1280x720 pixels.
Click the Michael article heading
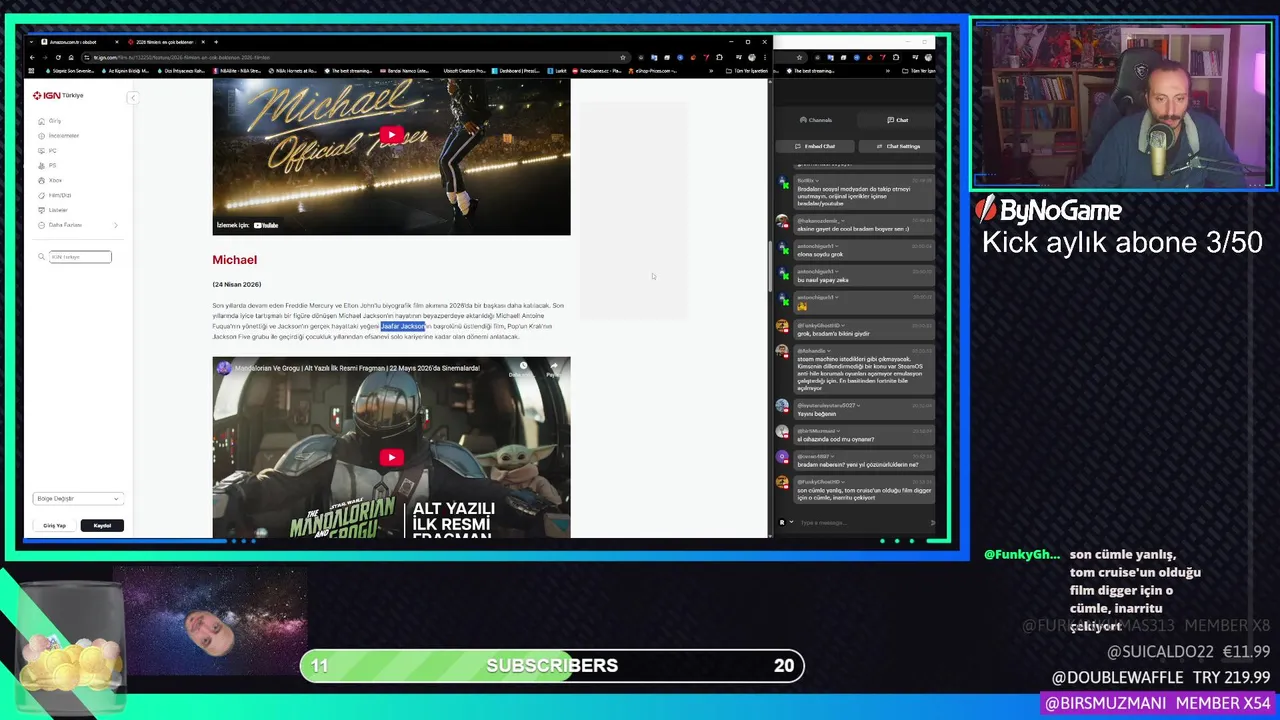pyautogui.click(x=234, y=260)
